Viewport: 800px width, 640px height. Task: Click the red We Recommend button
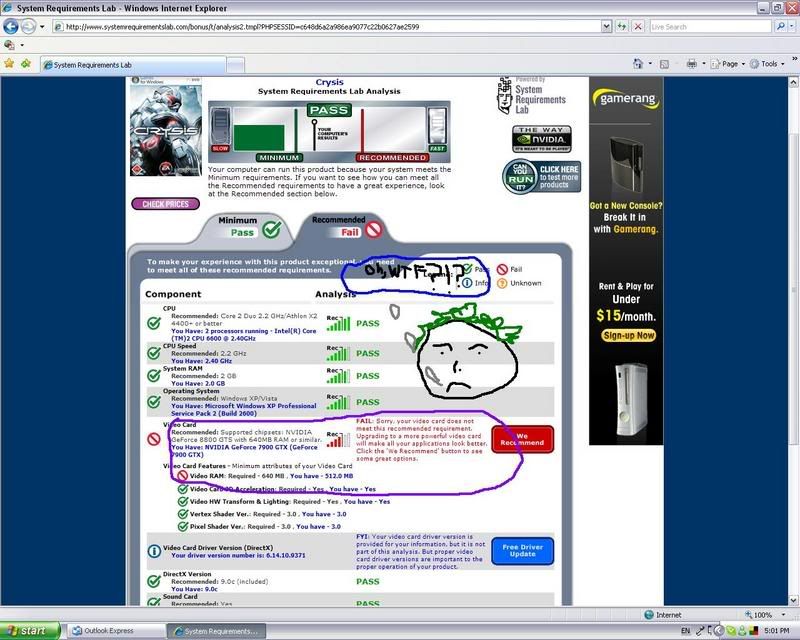tap(522, 438)
